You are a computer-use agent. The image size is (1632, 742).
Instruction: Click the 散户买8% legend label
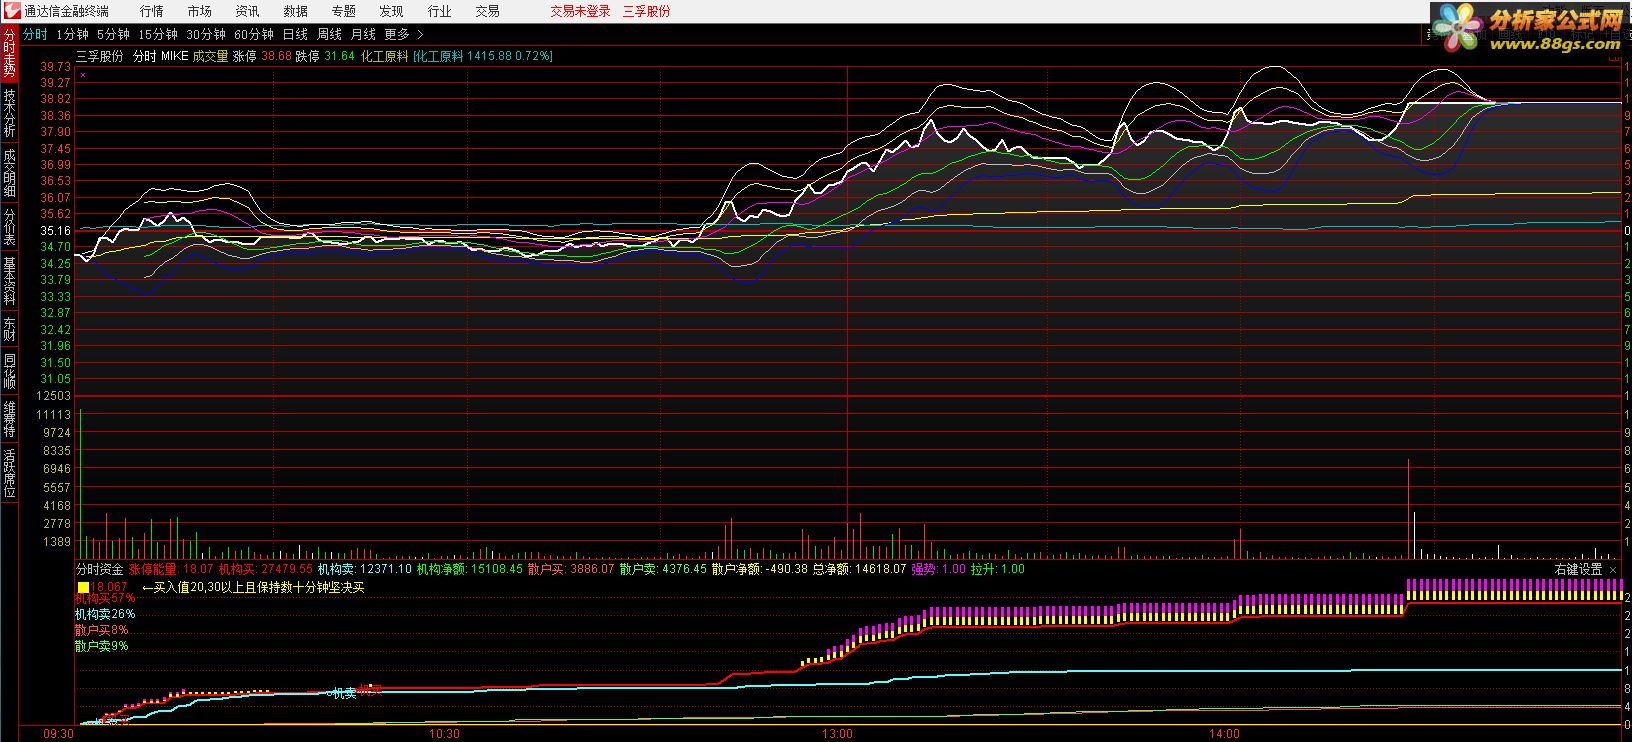[x=102, y=630]
